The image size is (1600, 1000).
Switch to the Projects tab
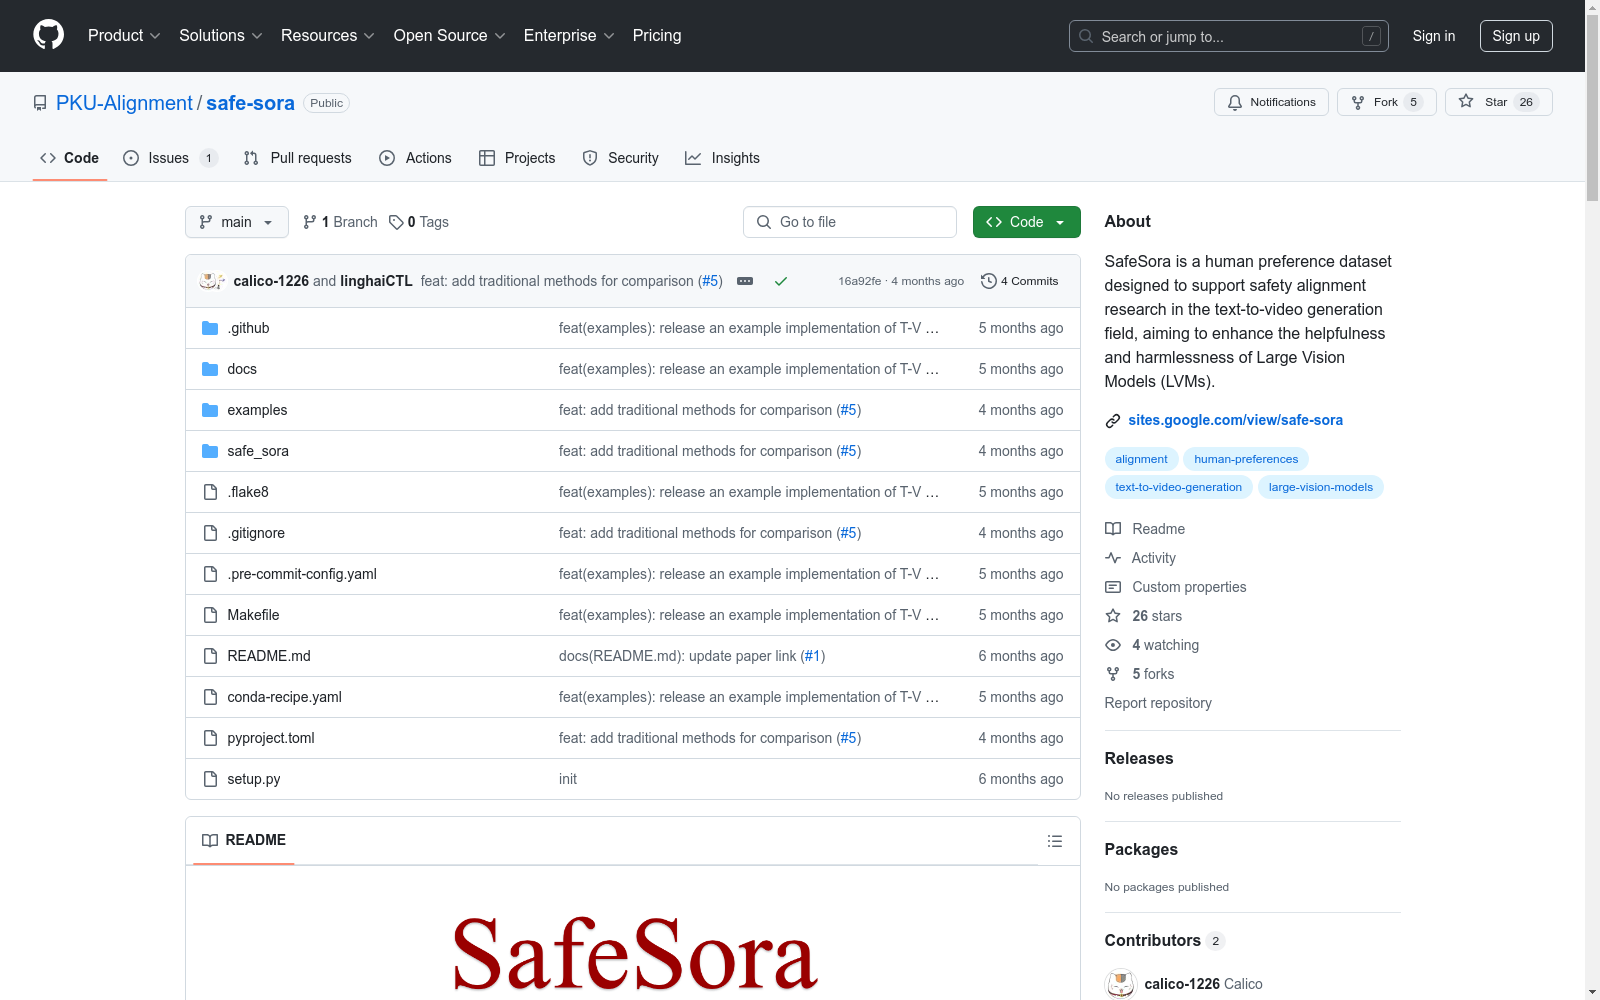point(517,158)
